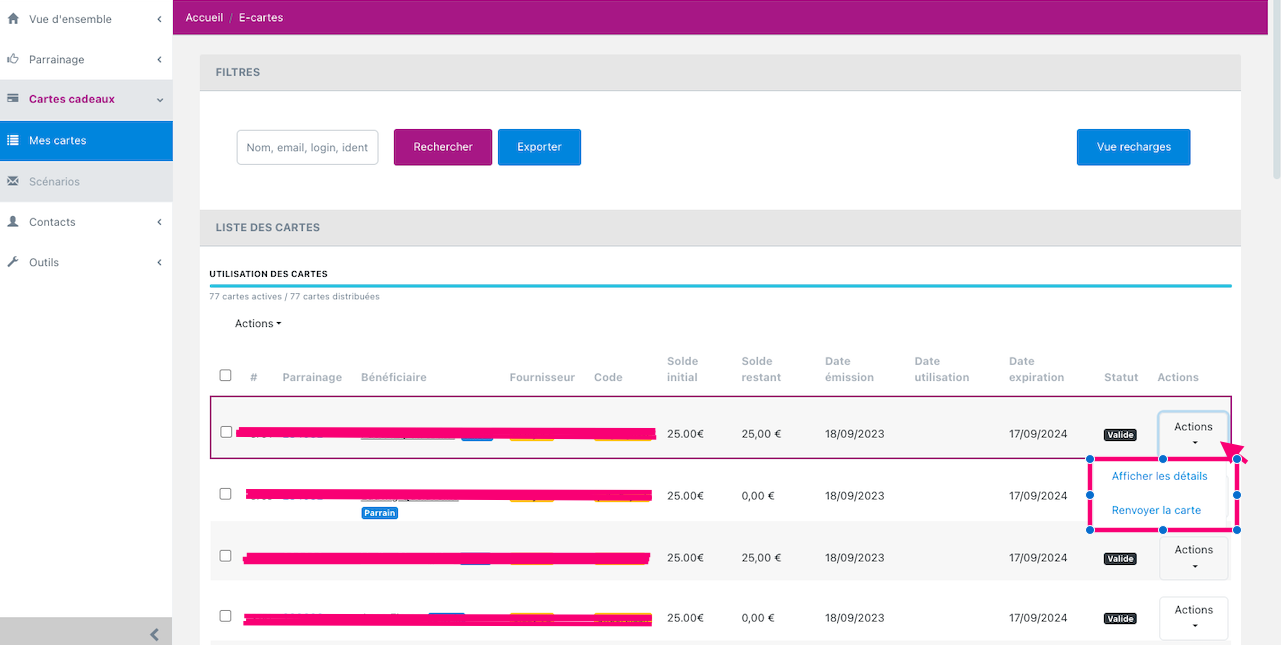Click the list icon next to Mes cartes
This screenshot has height=645, width=1281.
click(x=13, y=141)
